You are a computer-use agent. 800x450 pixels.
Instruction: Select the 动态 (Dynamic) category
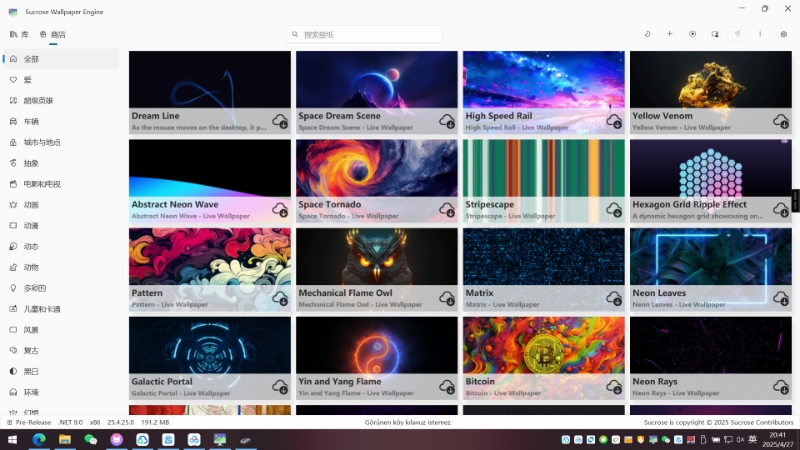(x=61, y=246)
